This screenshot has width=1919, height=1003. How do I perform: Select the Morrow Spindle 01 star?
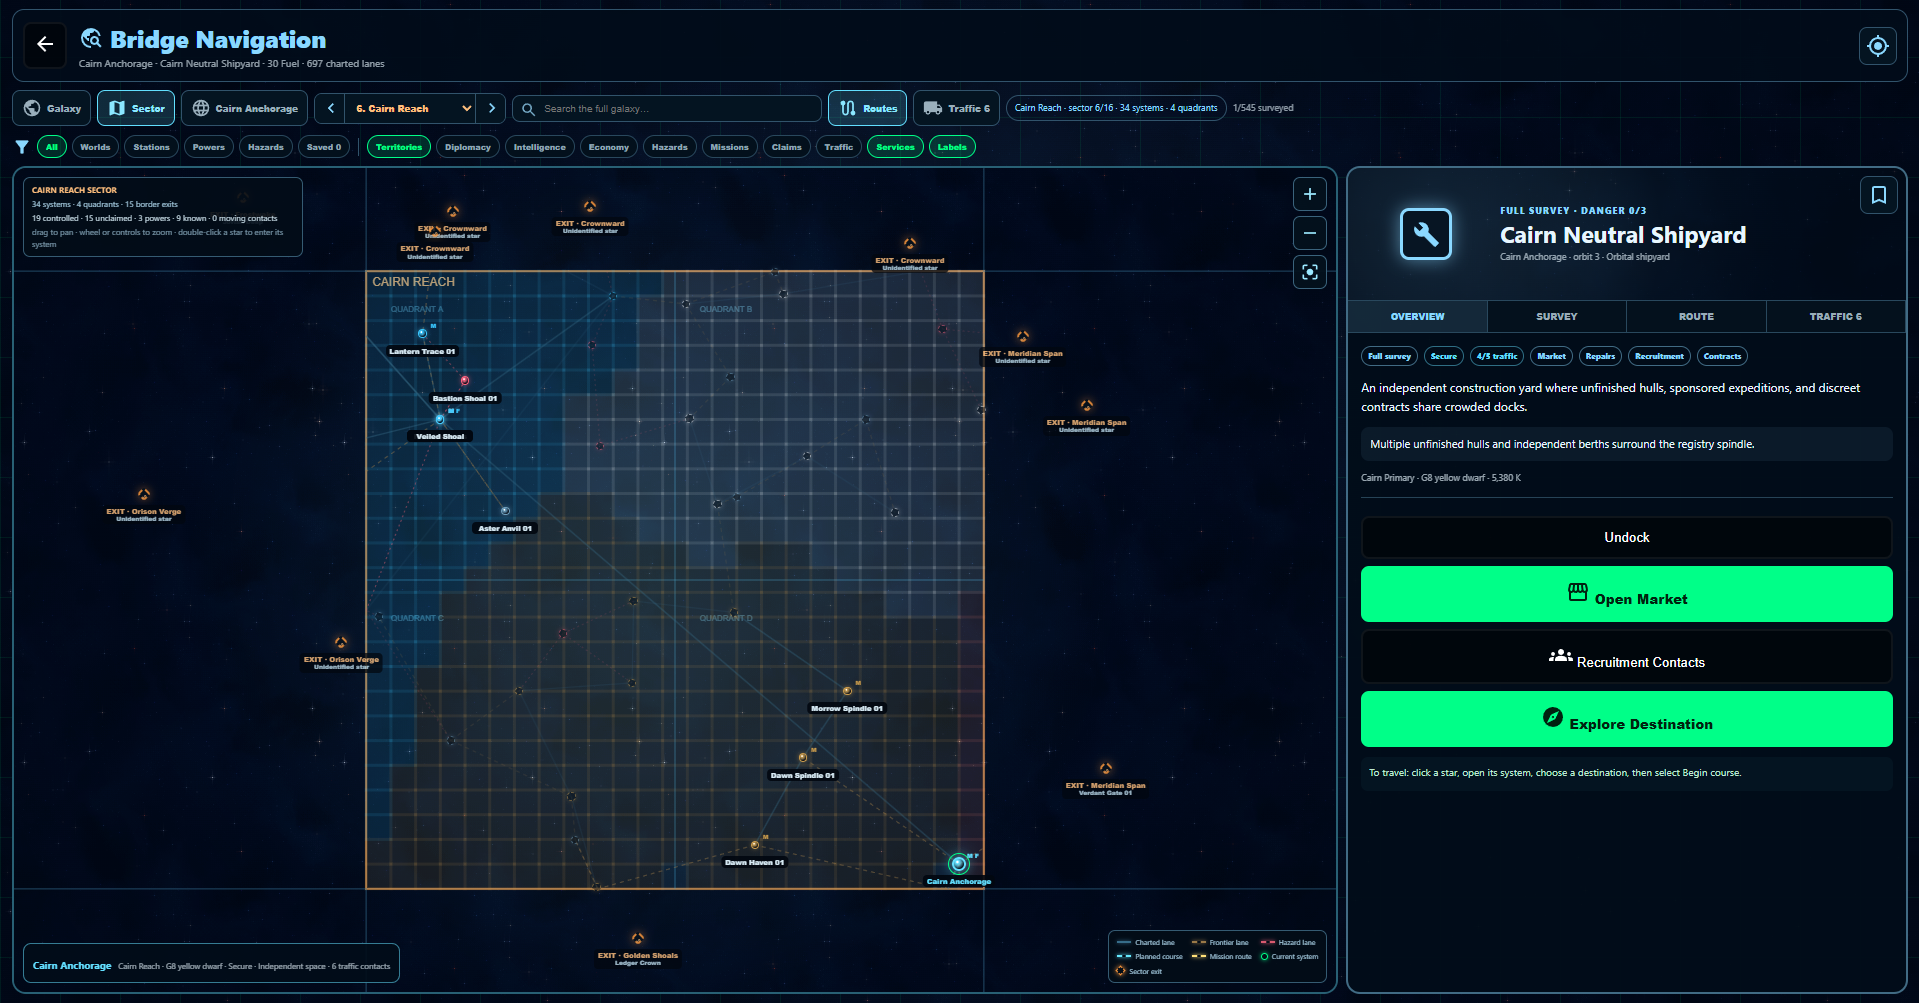click(x=847, y=691)
